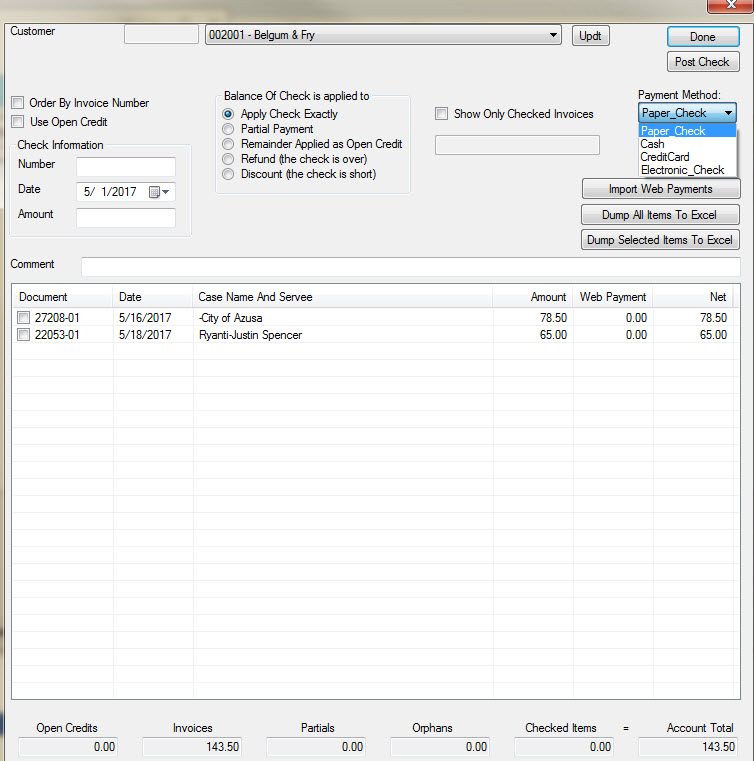Click the Done button

703,37
